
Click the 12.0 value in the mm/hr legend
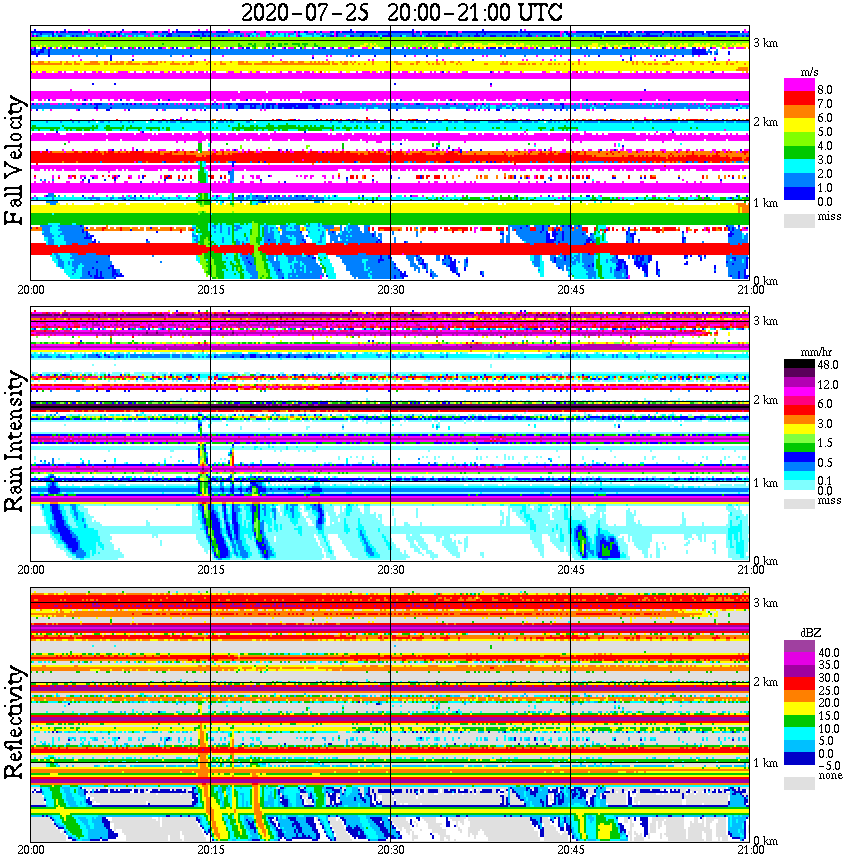[828, 384]
